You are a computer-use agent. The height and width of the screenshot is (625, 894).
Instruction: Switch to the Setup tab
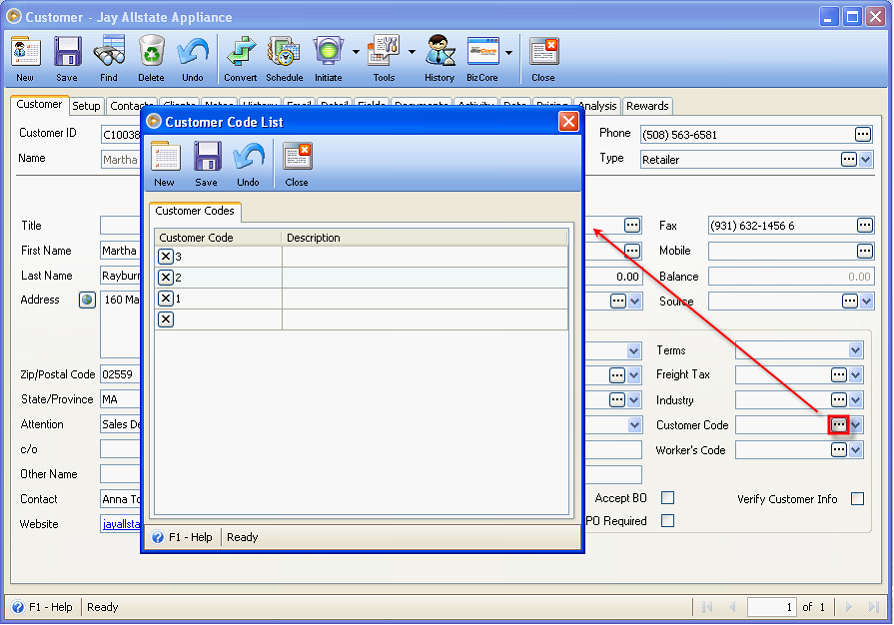tap(86, 106)
